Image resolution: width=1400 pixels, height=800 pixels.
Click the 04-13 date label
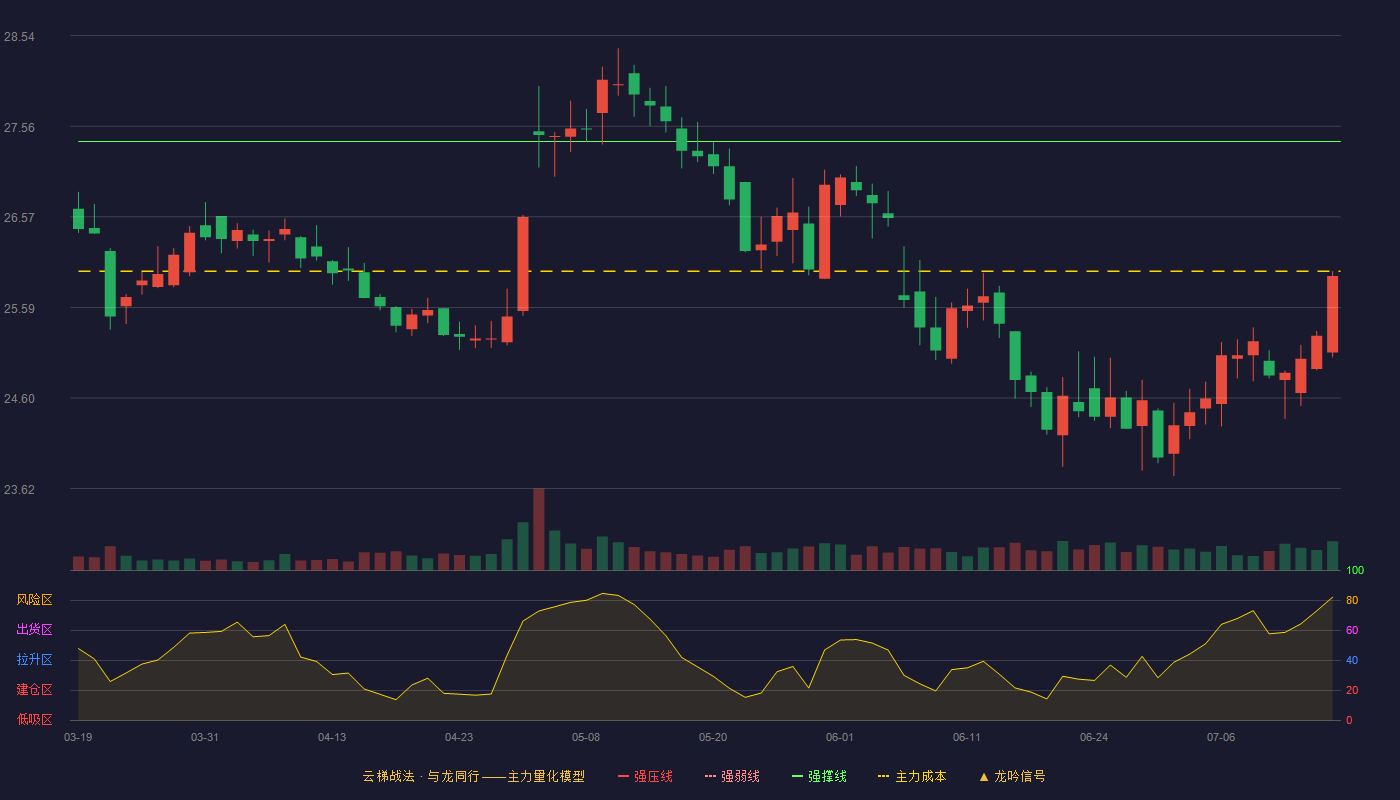click(x=332, y=737)
